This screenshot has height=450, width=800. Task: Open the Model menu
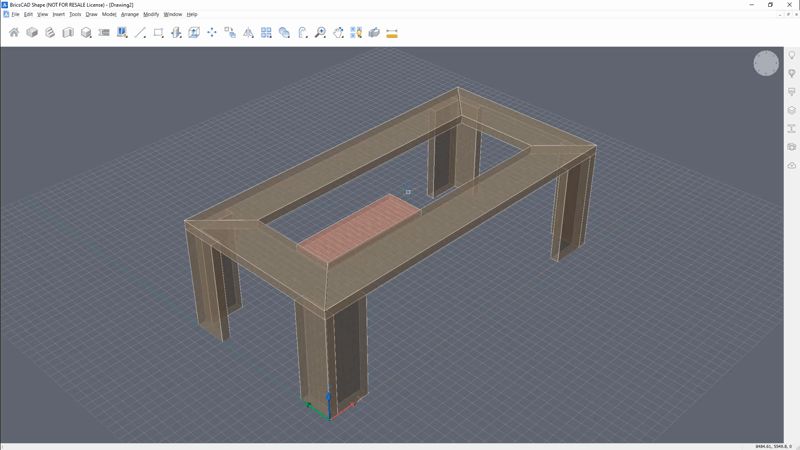point(109,14)
